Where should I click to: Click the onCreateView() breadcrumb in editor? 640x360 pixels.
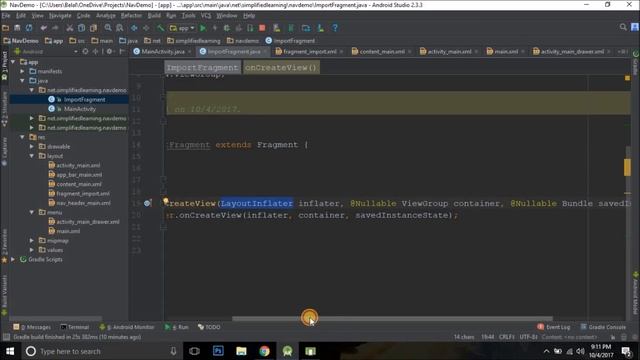point(281,67)
